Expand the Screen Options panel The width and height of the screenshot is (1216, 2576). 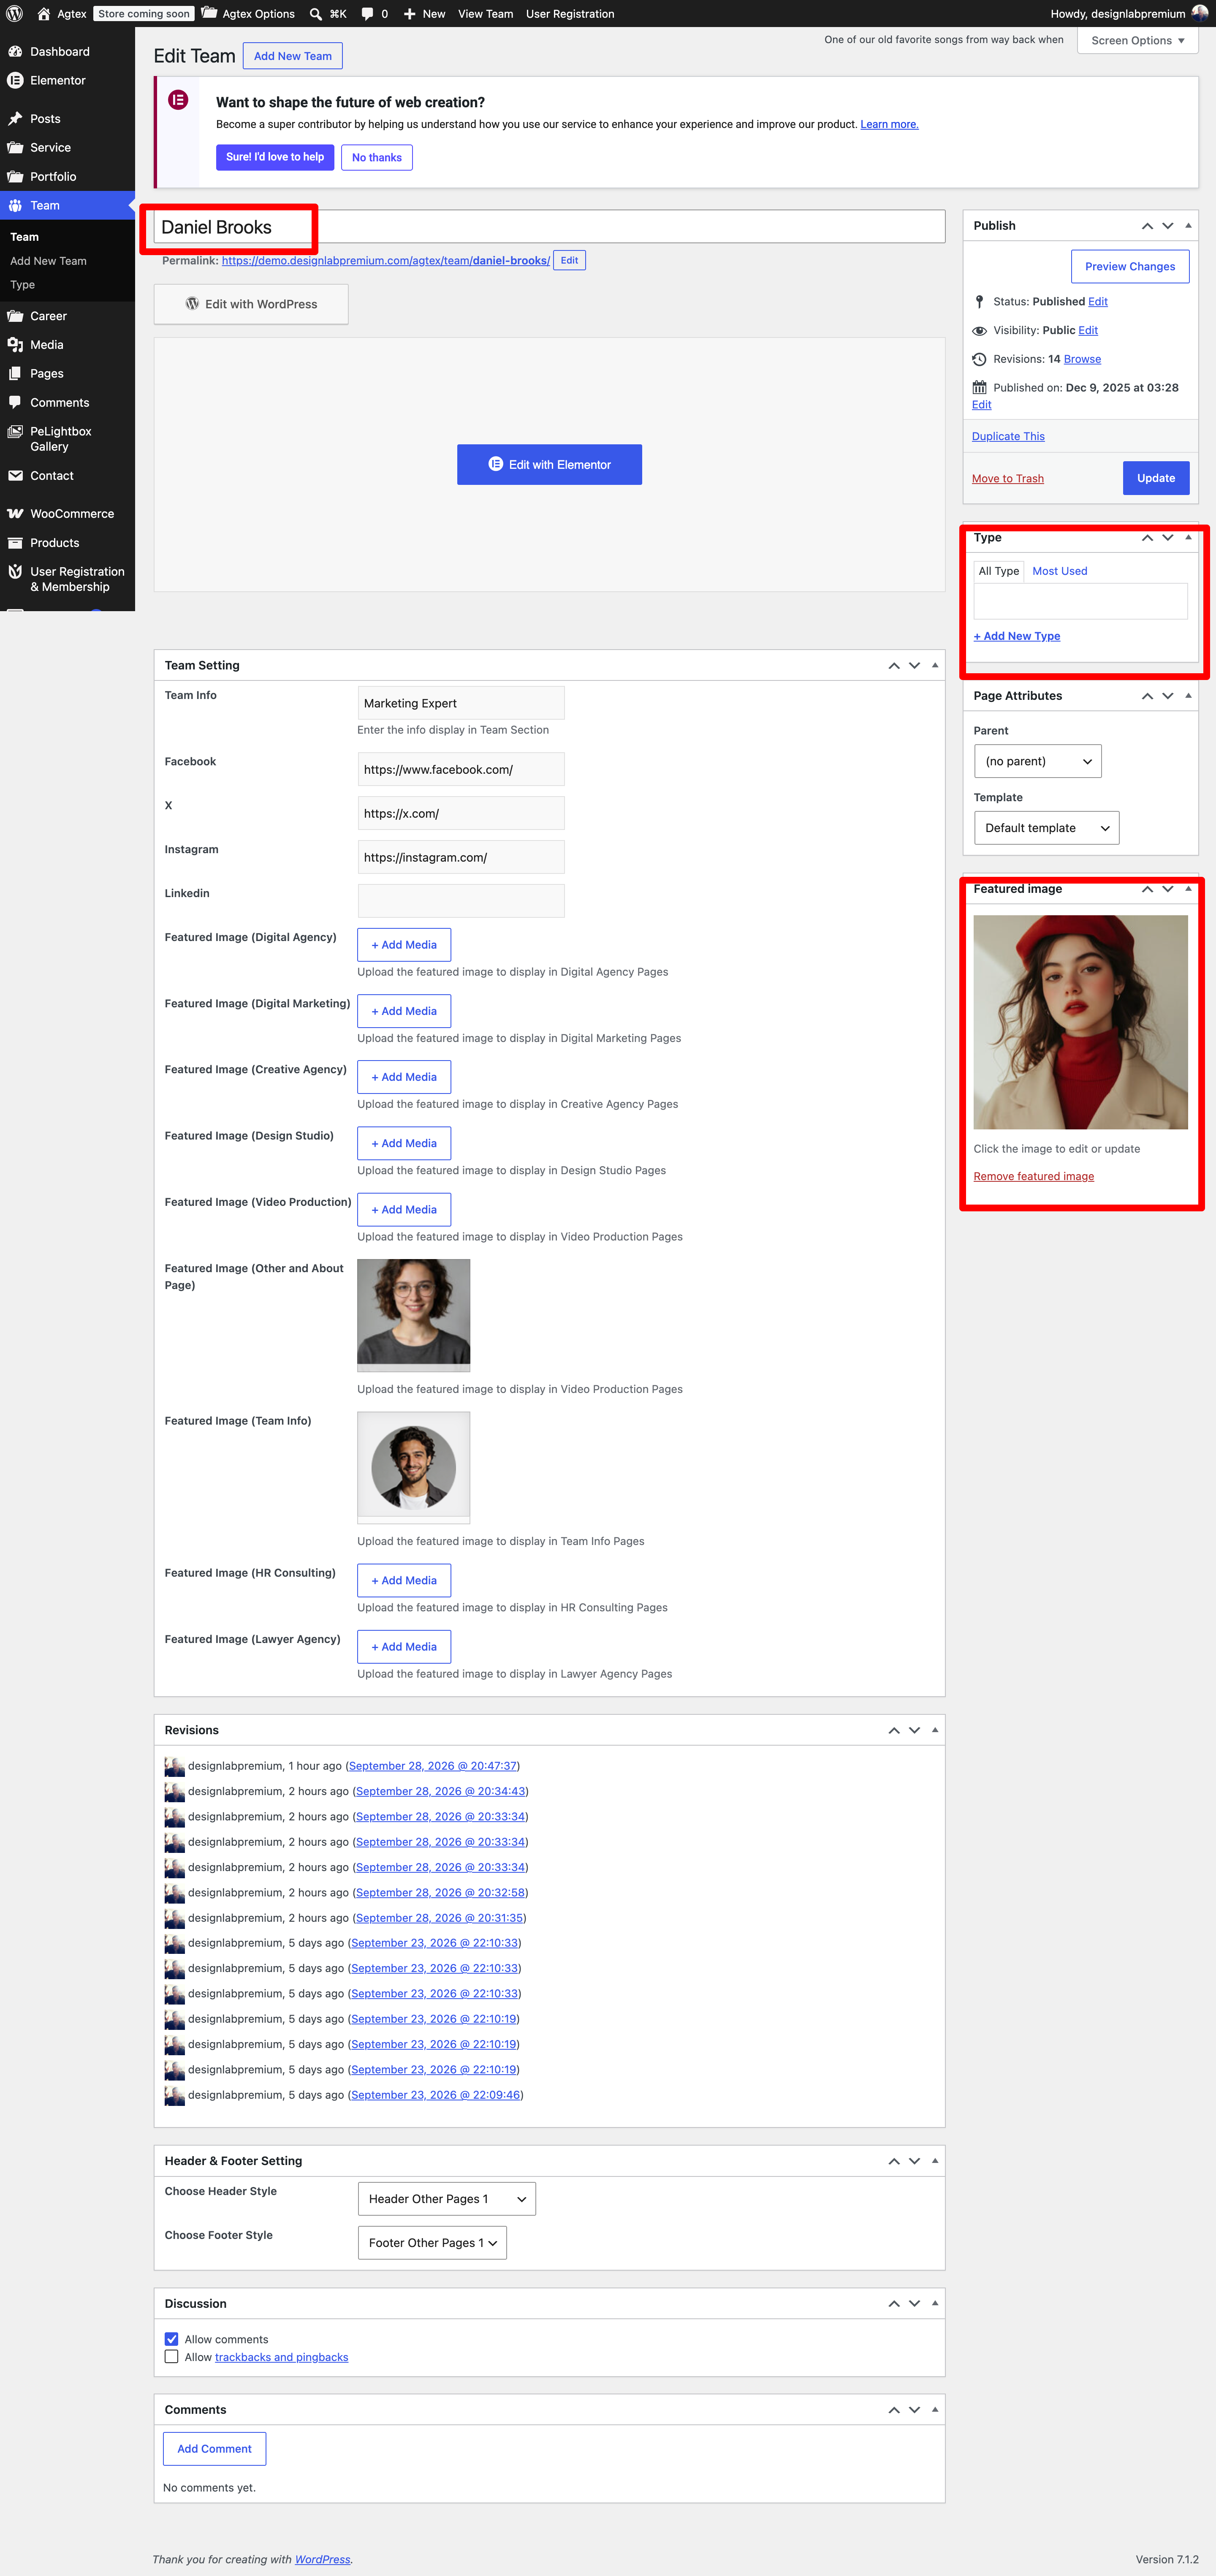[x=1137, y=40]
